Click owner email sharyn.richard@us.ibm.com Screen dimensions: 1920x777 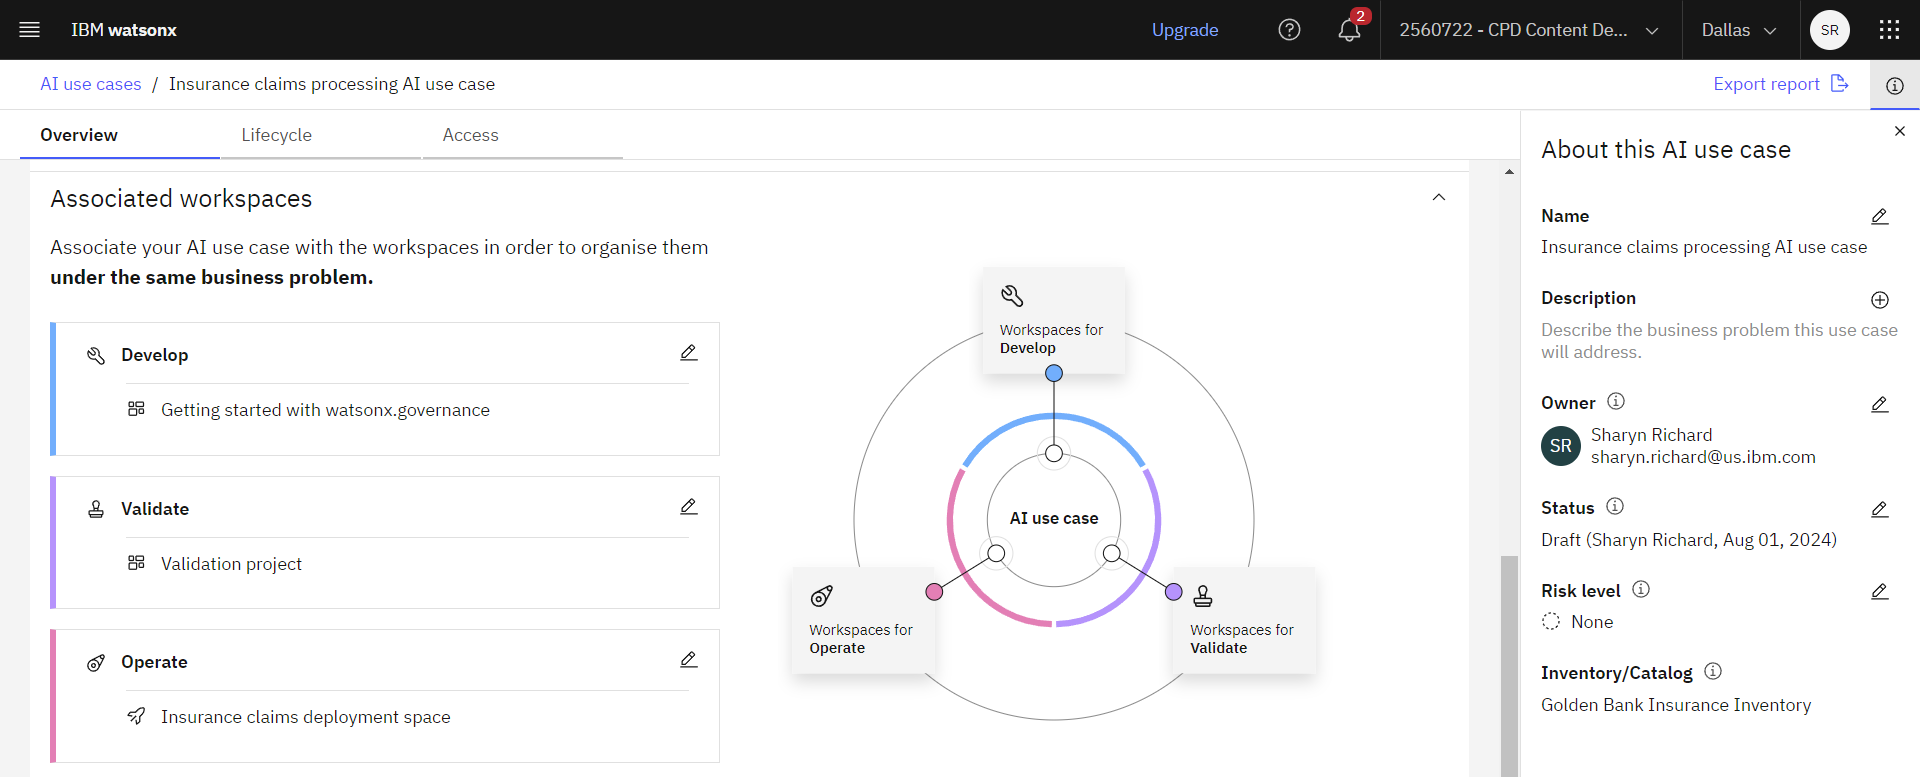coord(1703,457)
